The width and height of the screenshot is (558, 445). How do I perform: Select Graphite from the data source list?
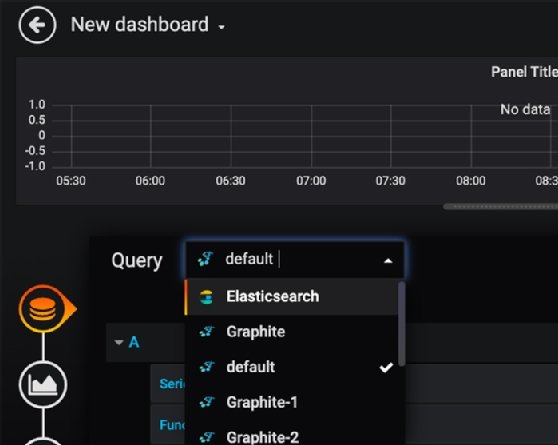[x=291, y=332]
